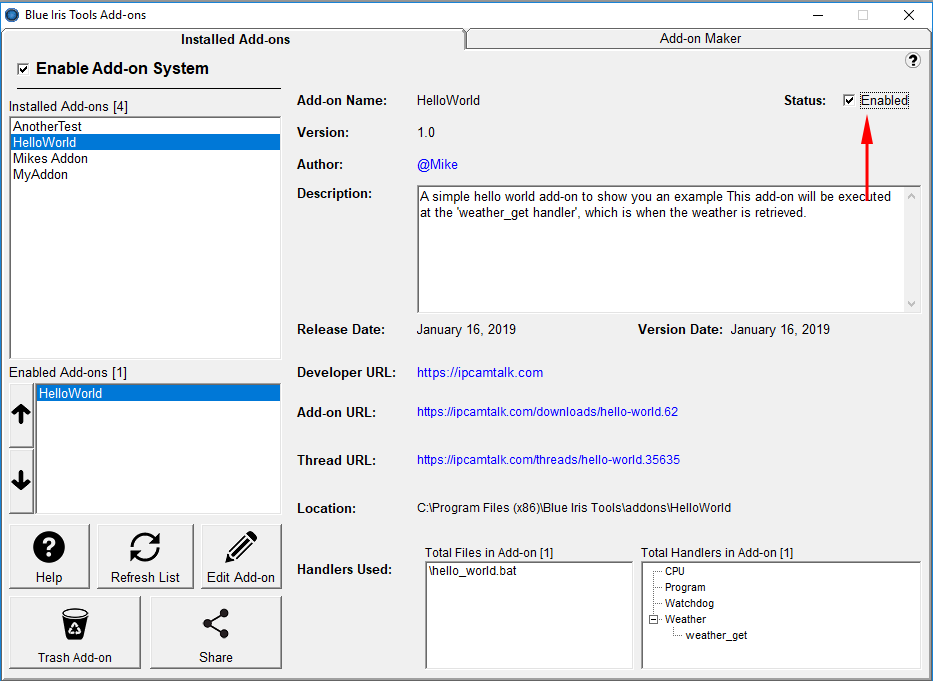Screen dimensions: 933x681
Task: Select the Watchdog handler tree item
Action: point(689,604)
